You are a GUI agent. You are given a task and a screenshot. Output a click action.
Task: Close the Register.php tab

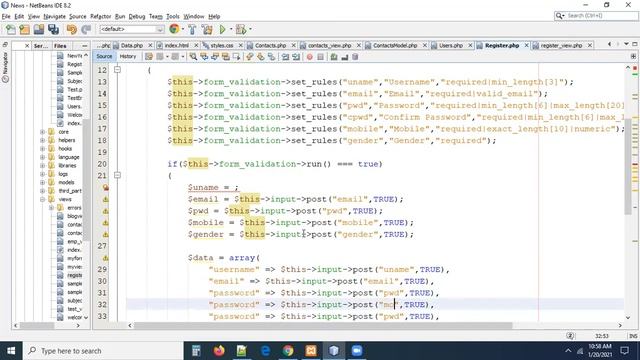coord(527,45)
